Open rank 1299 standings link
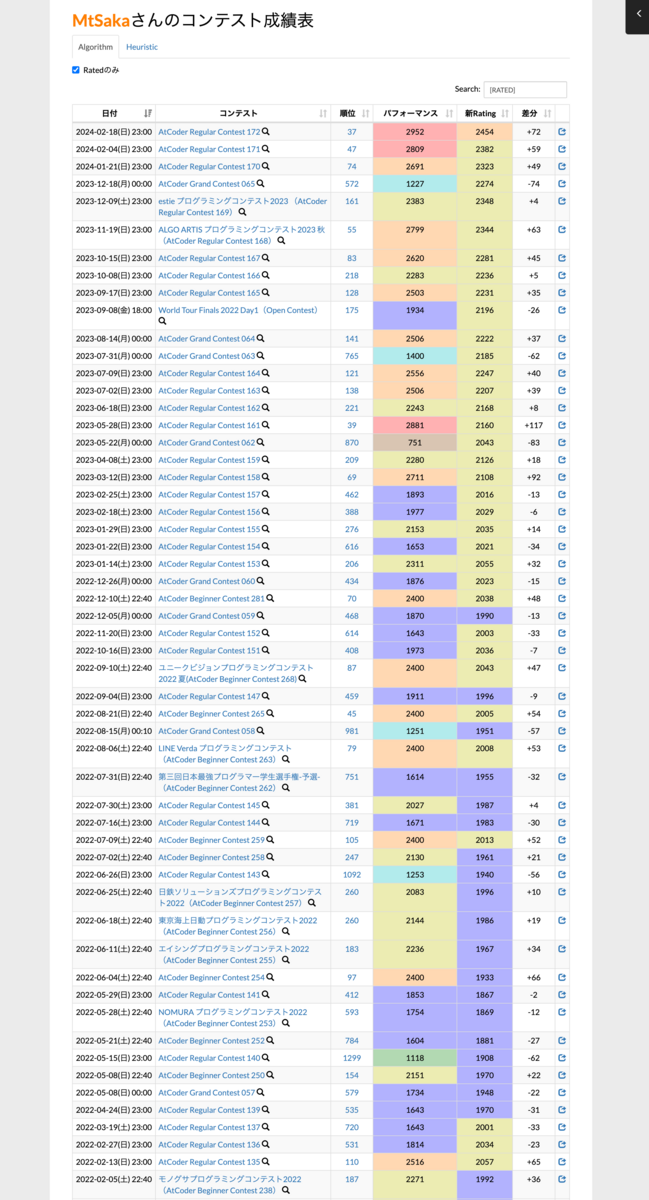The height and width of the screenshot is (1200, 649). tap(352, 1058)
